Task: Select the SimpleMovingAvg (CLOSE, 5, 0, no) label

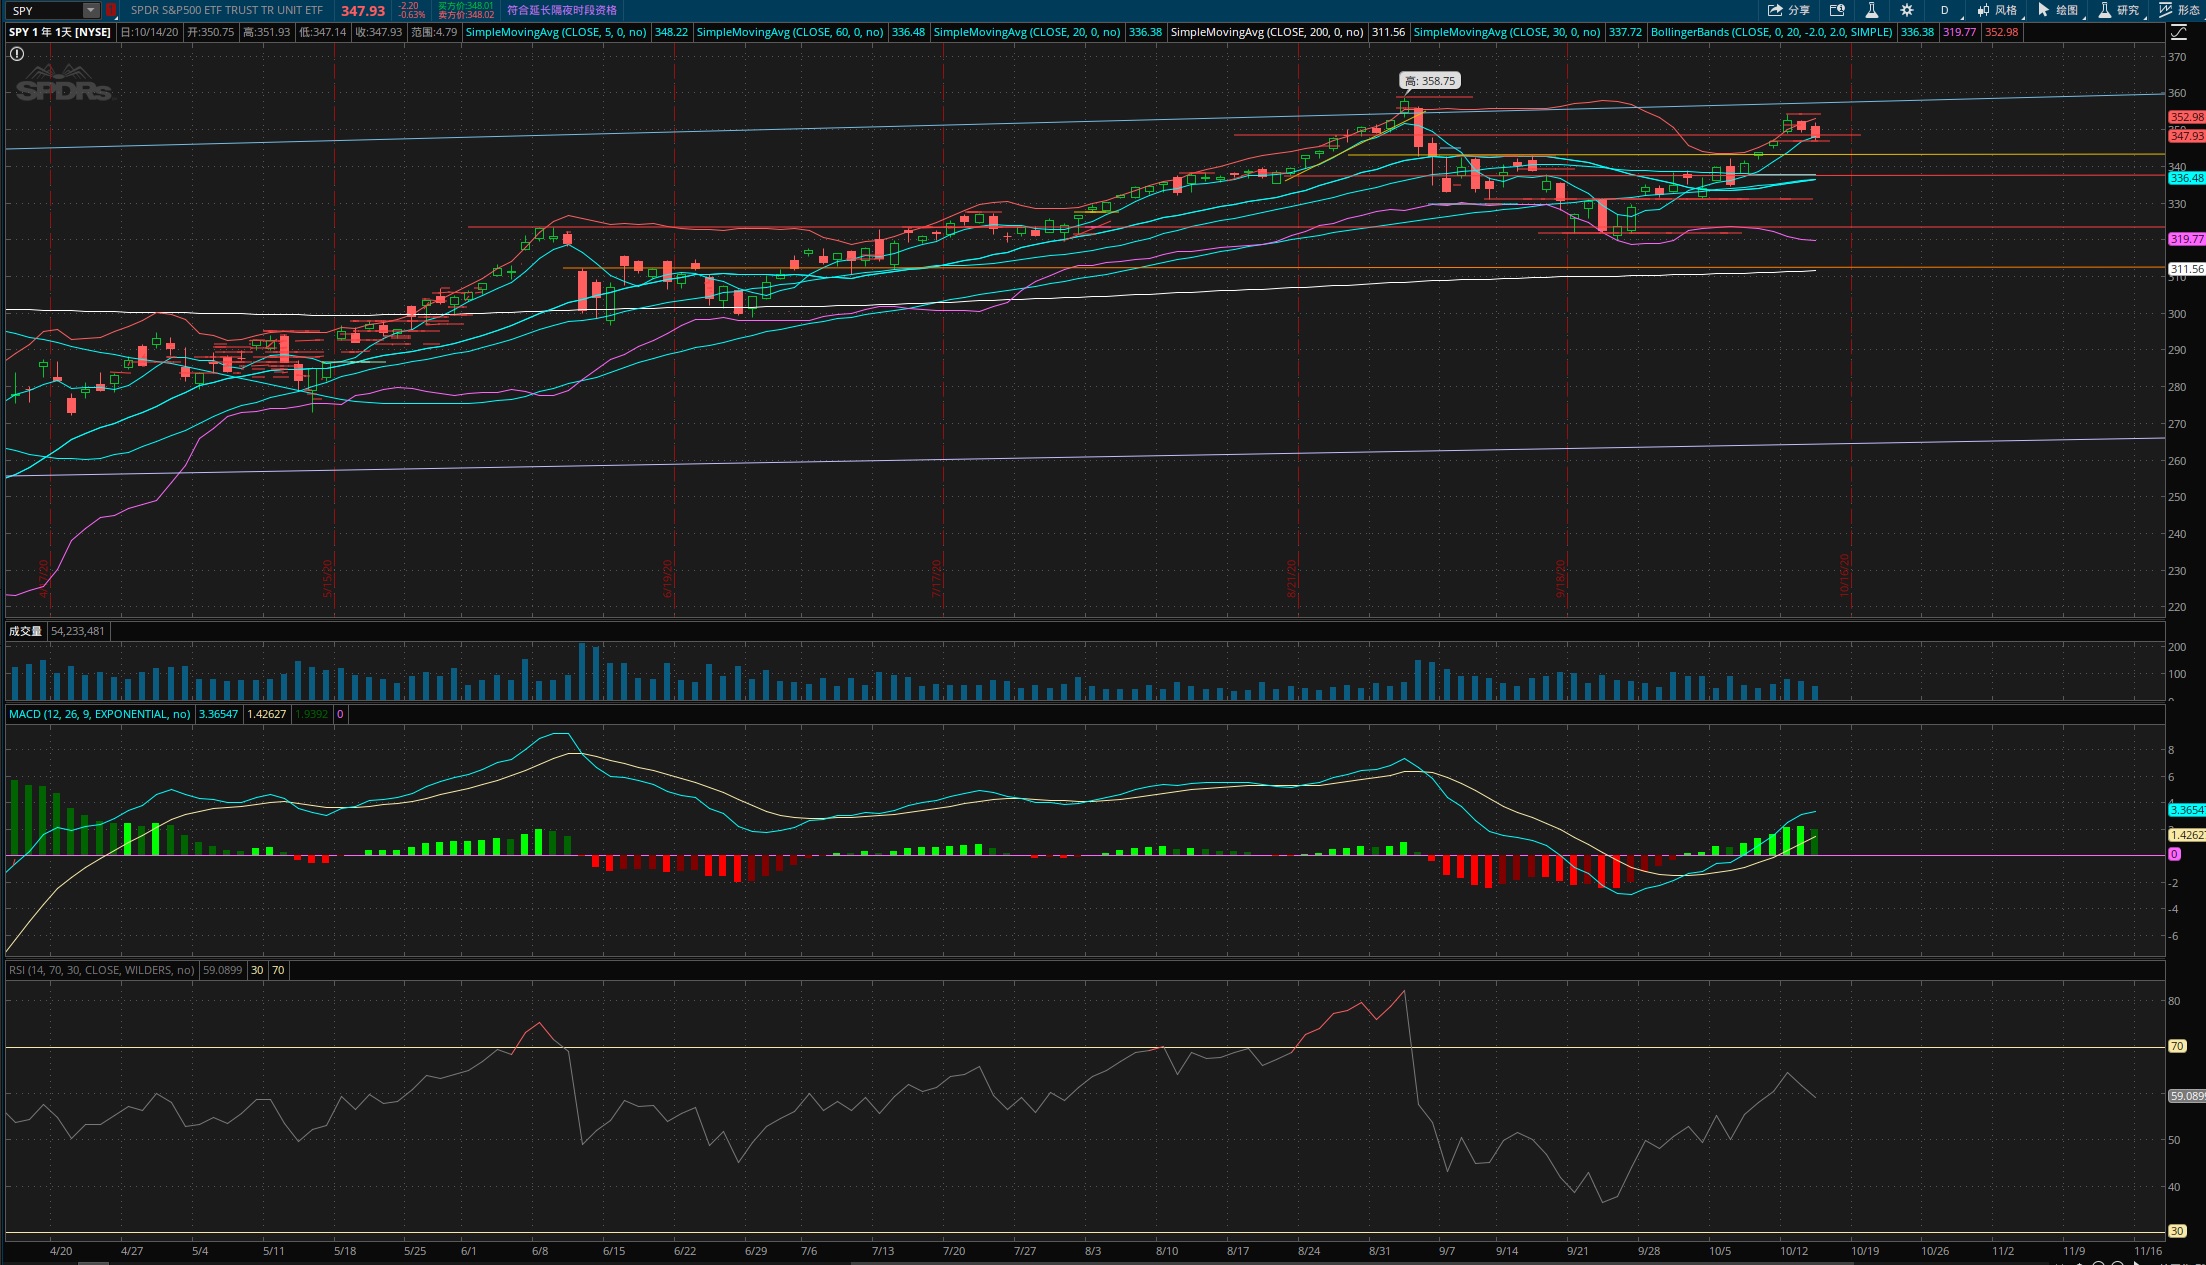Action: click(556, 32)
